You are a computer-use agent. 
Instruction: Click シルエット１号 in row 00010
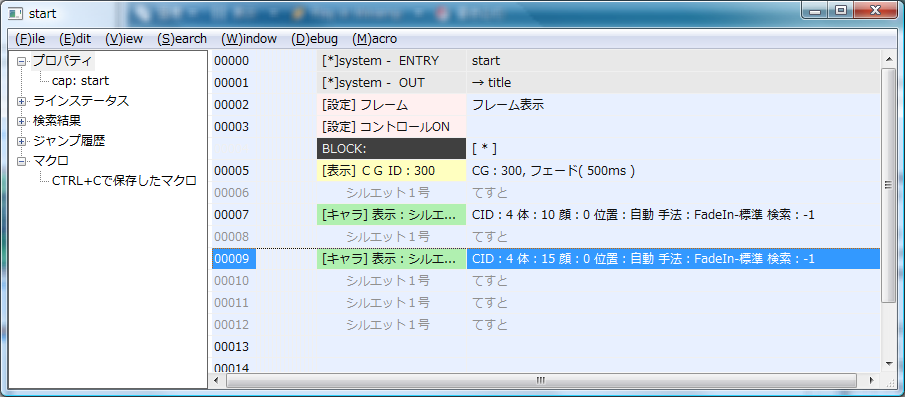[x=388, y=281]
